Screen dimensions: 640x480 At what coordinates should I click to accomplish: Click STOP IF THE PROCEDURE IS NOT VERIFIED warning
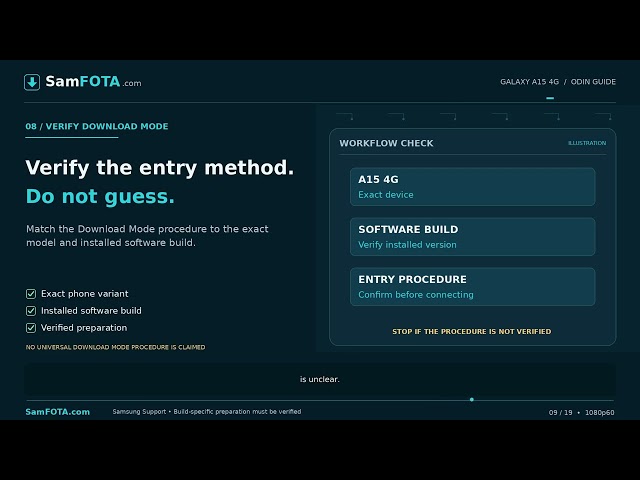click(x=471, y=331)
